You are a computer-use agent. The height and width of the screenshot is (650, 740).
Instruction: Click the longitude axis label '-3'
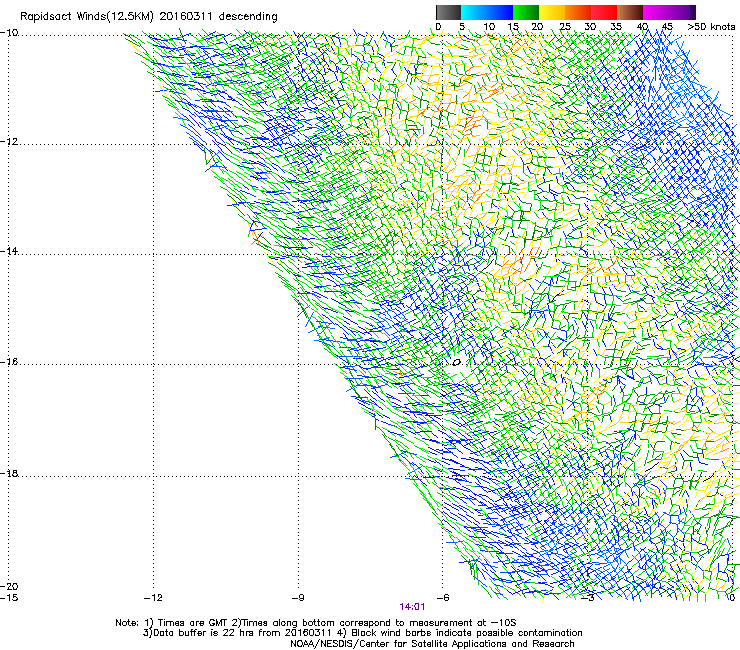pos(588,598)
